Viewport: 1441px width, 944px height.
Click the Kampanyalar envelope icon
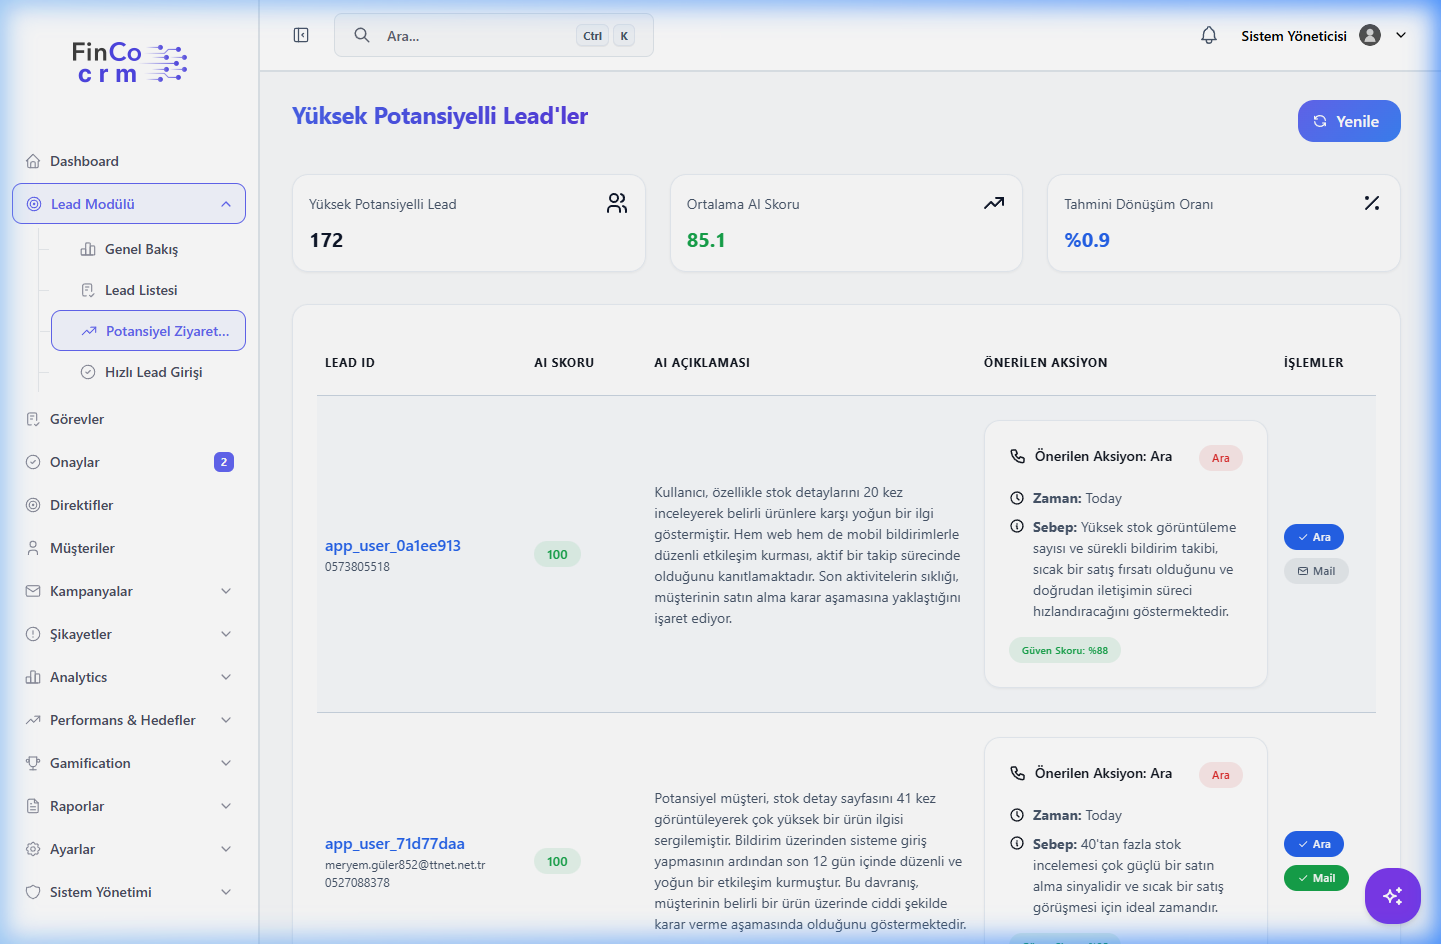33,591
